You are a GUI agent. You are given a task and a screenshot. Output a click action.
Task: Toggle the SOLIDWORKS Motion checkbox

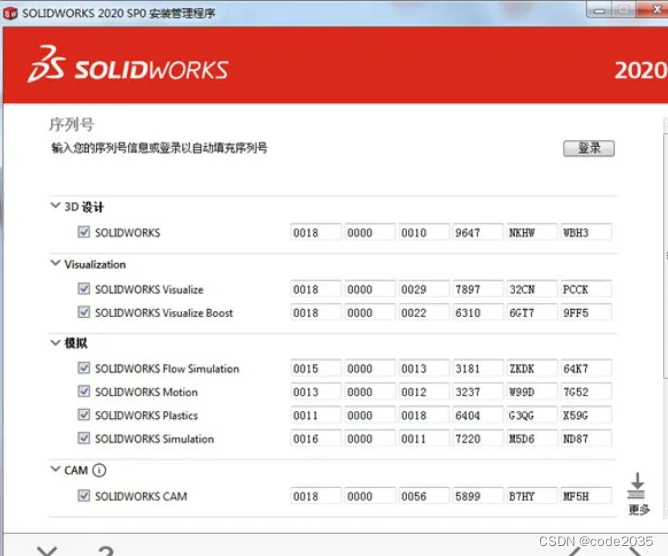pyautogui.click(x=84, y=392)
